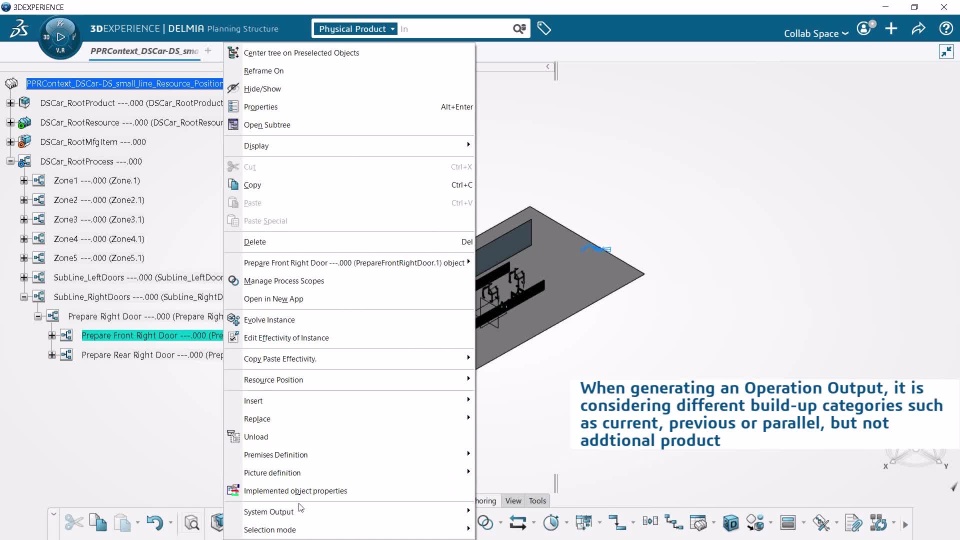Switch to the Tools toolbar tab
The width and height of the screenshot is (960, 540).
[538, 501]
